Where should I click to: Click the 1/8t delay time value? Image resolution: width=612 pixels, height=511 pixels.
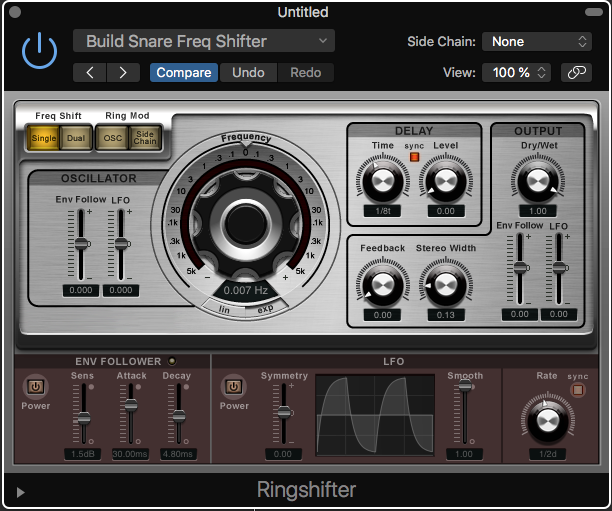pos(383,211)
